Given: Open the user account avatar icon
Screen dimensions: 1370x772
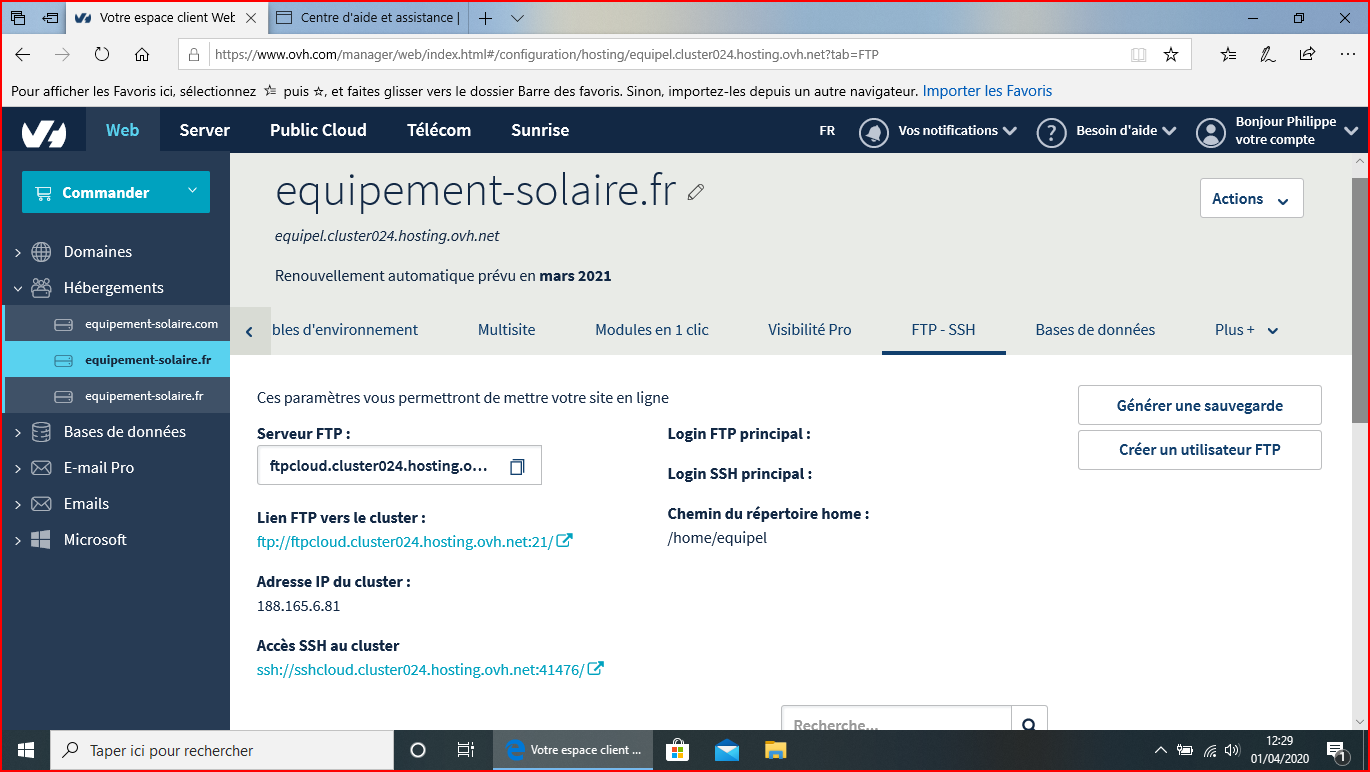Looking at the screenshot, I should coord(1211,132).
